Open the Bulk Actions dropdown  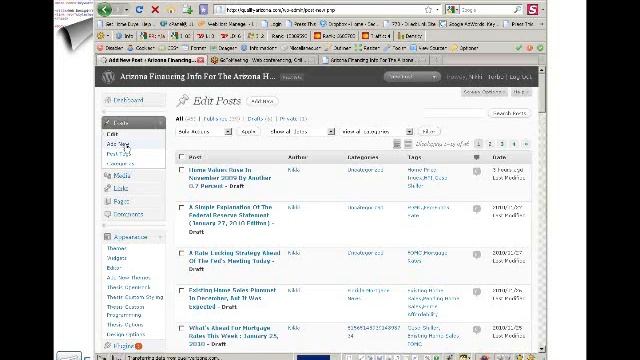tap(204, 131)
